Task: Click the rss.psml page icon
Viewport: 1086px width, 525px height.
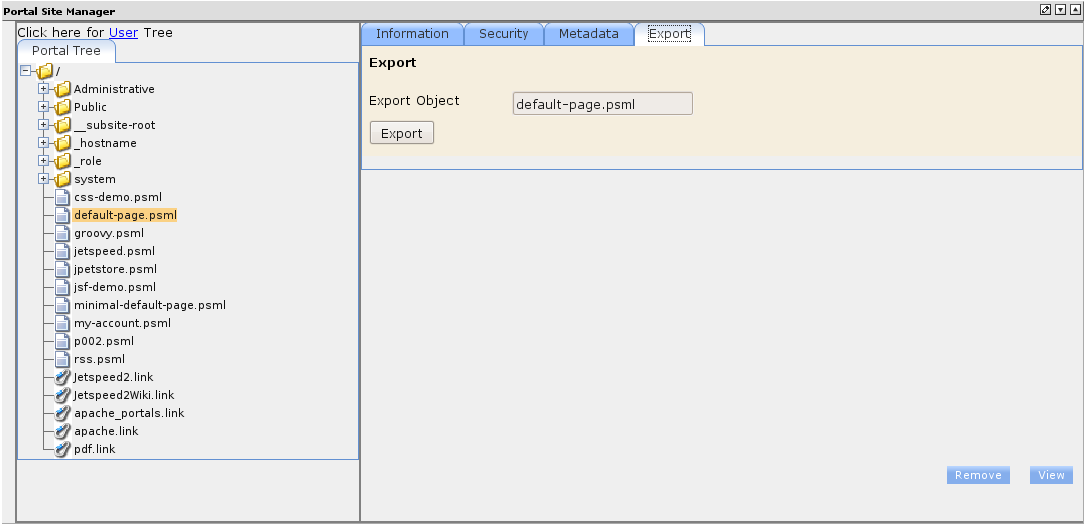Action: (63, 359)
